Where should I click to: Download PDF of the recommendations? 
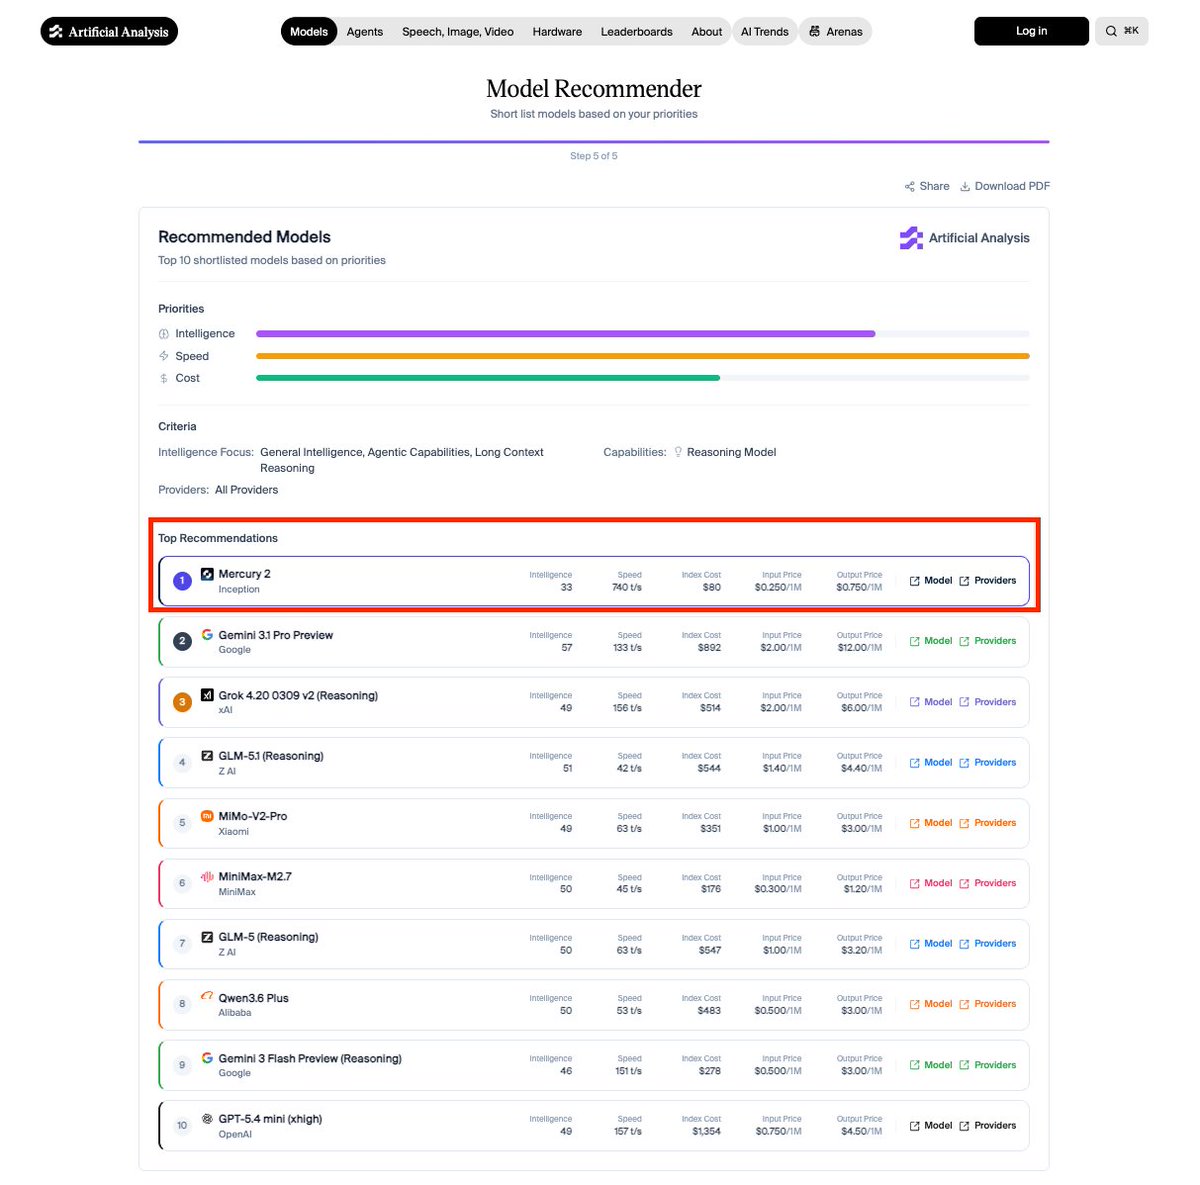(x=1005, y=186)
